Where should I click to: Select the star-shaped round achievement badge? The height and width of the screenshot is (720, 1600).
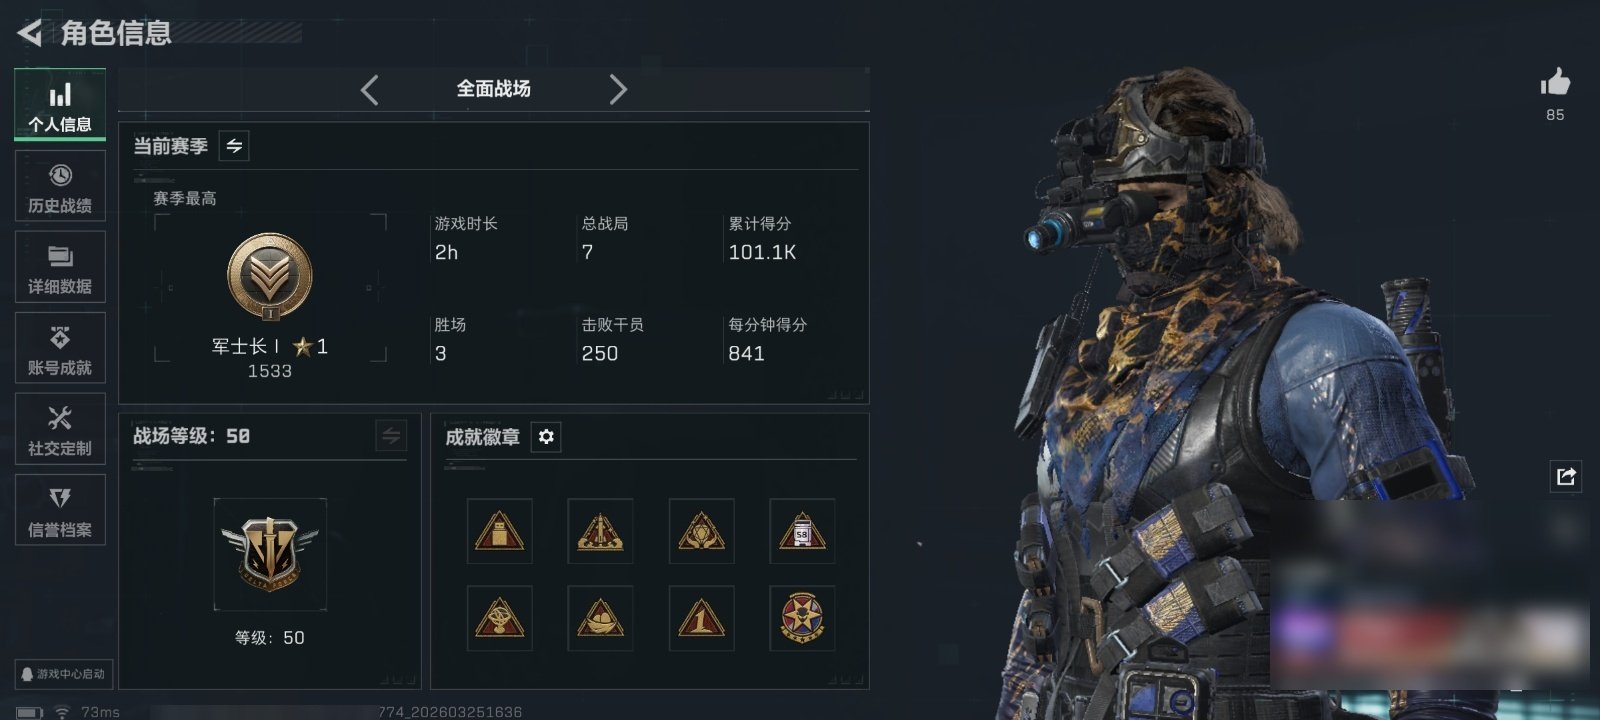pos(802,618)
